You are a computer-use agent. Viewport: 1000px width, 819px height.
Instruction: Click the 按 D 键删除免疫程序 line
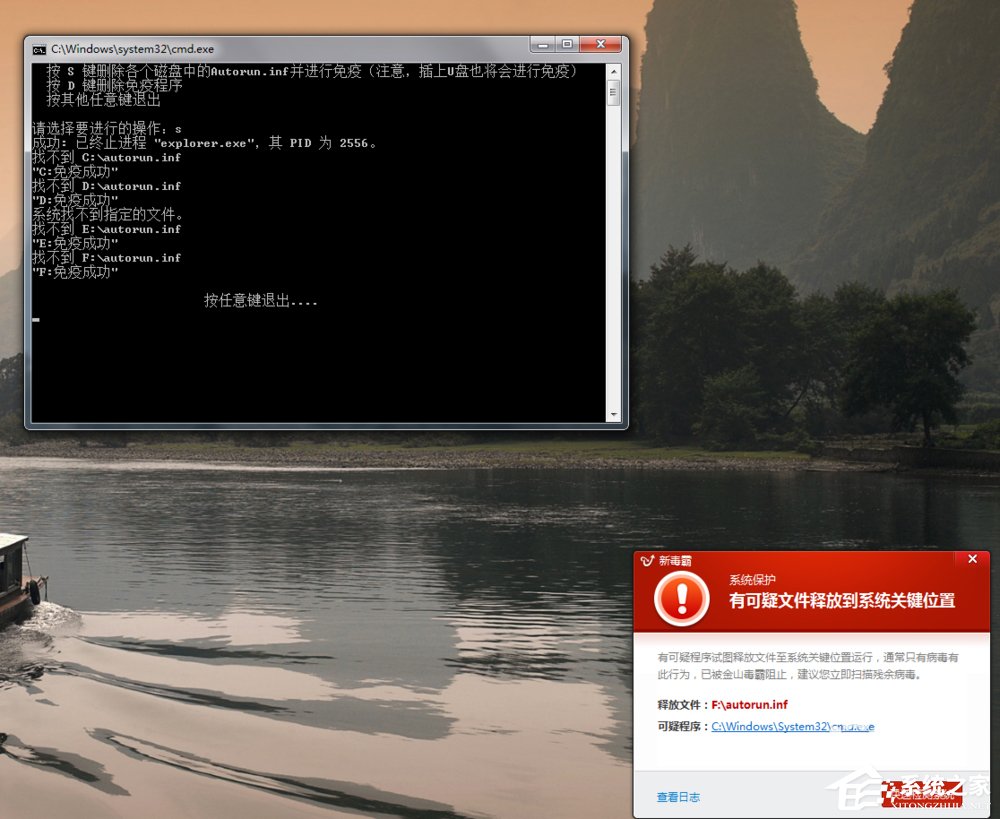pyautogui.click(x=115, y=85)
